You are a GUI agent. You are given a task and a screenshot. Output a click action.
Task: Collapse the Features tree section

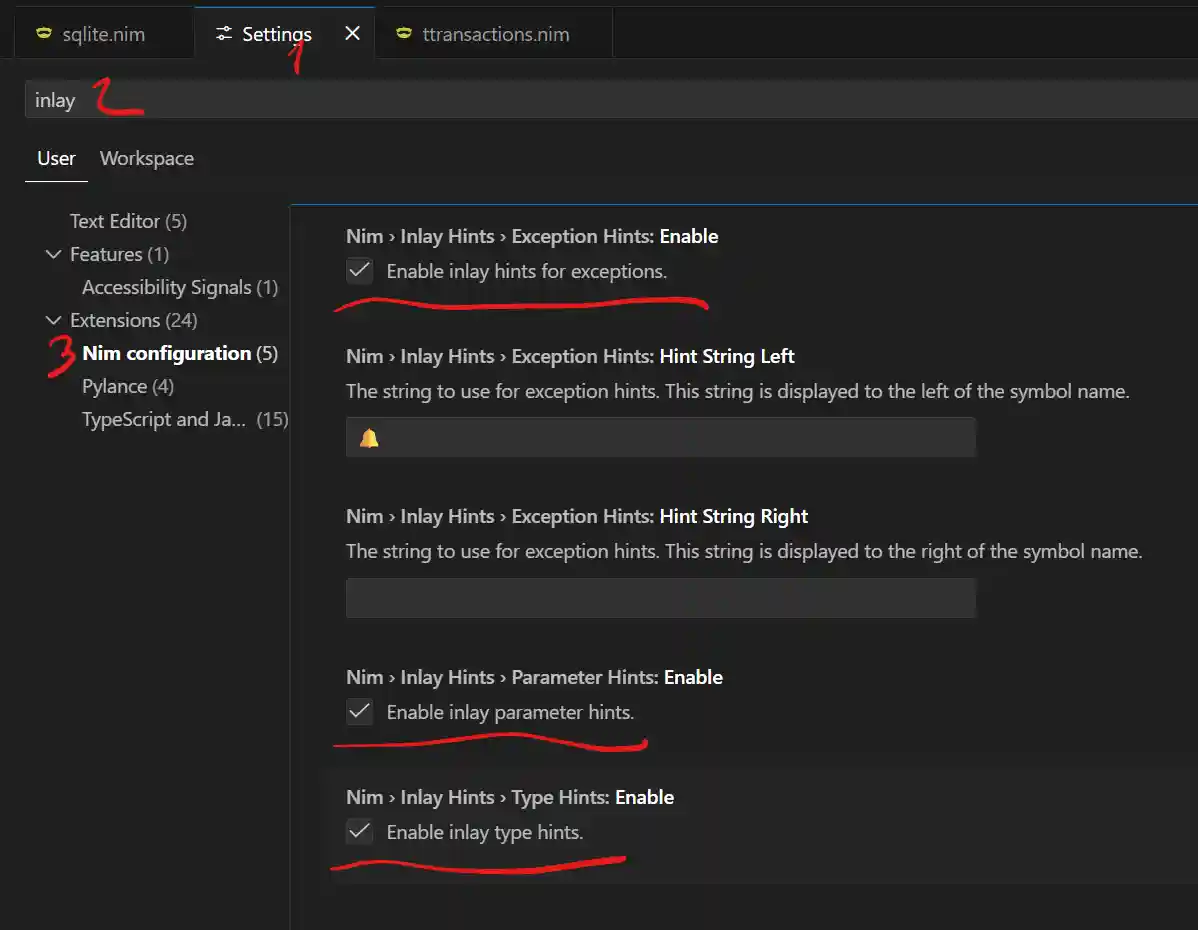click(x=54, y=254)
